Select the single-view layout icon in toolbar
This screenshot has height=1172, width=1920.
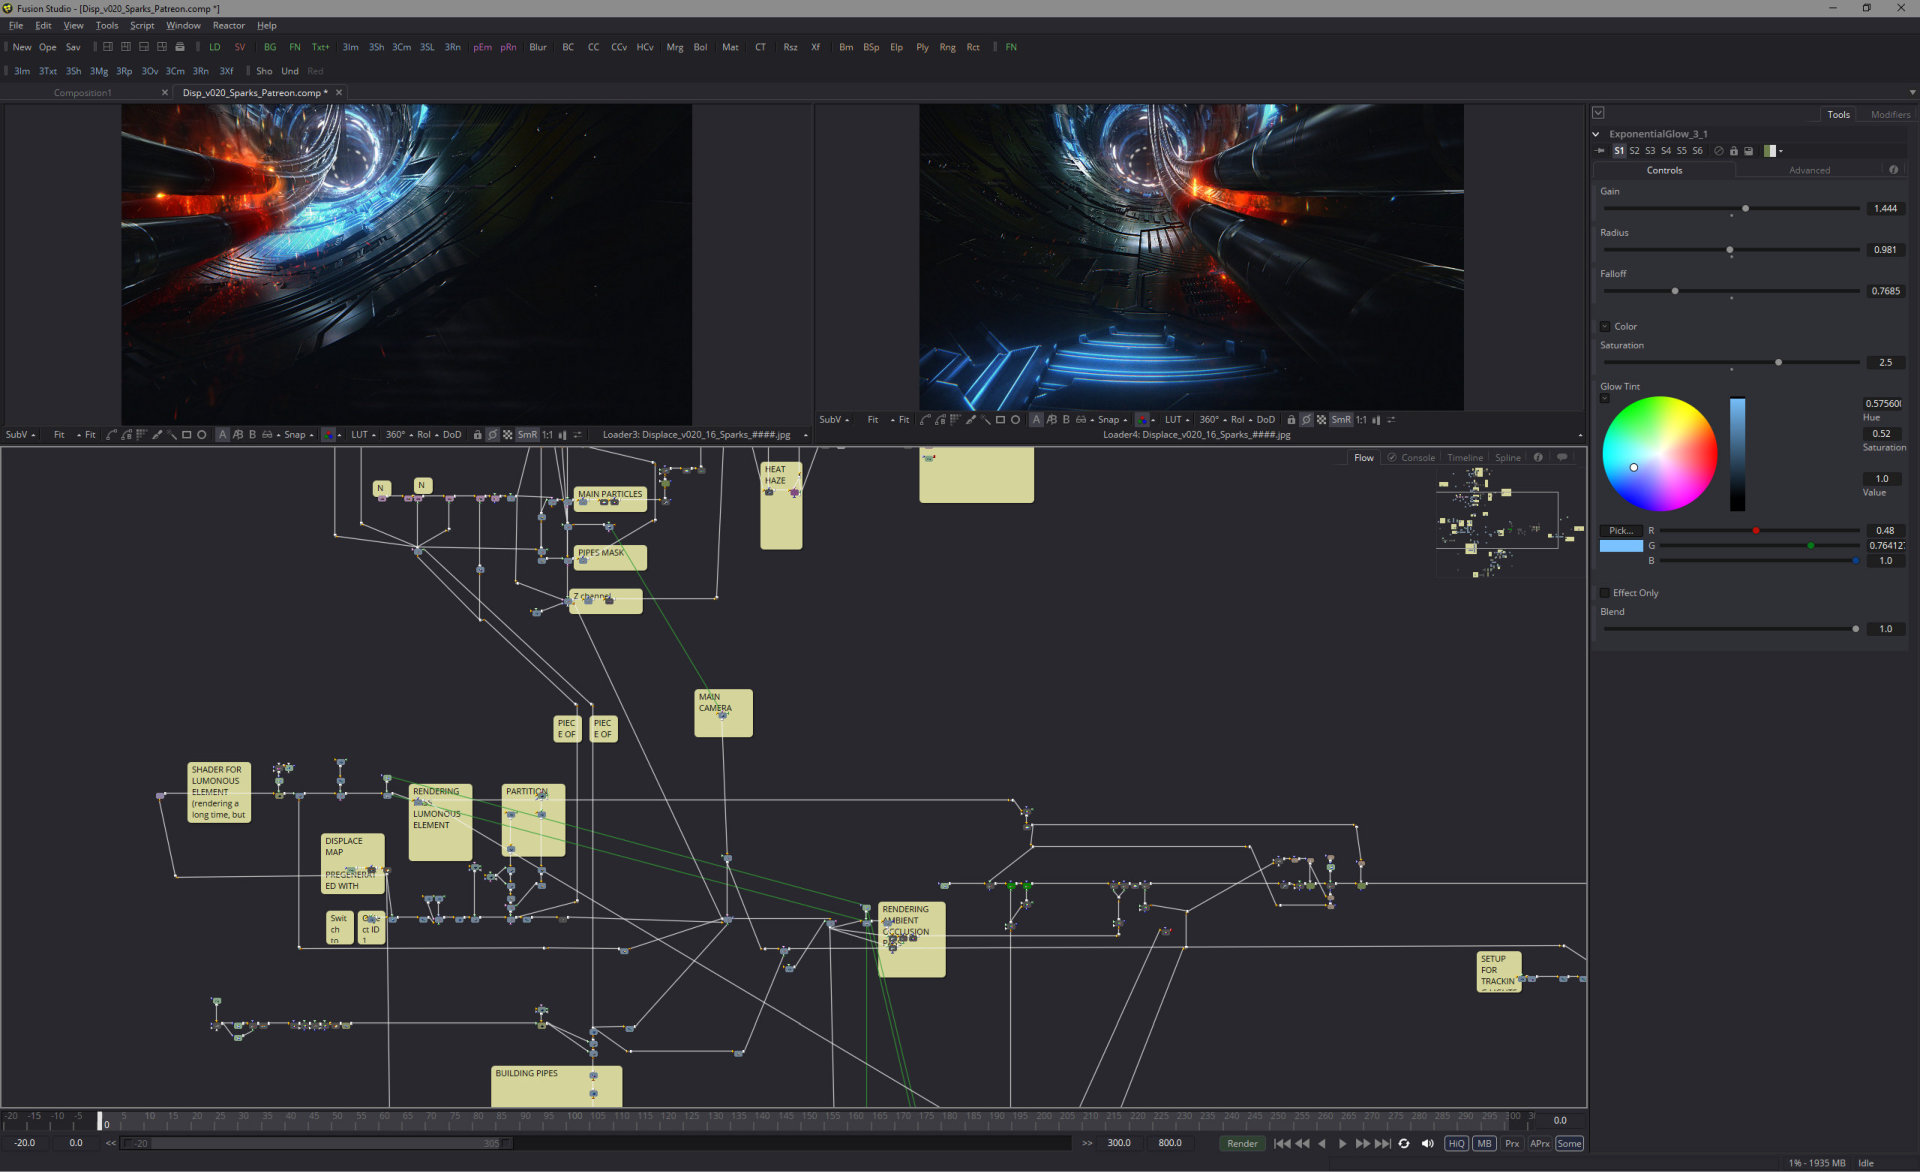click(107, 47)
